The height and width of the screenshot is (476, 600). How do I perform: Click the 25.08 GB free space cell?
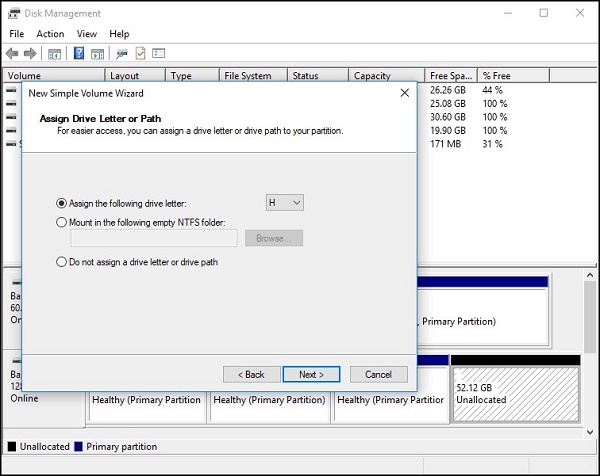click(x=448, y=103)
